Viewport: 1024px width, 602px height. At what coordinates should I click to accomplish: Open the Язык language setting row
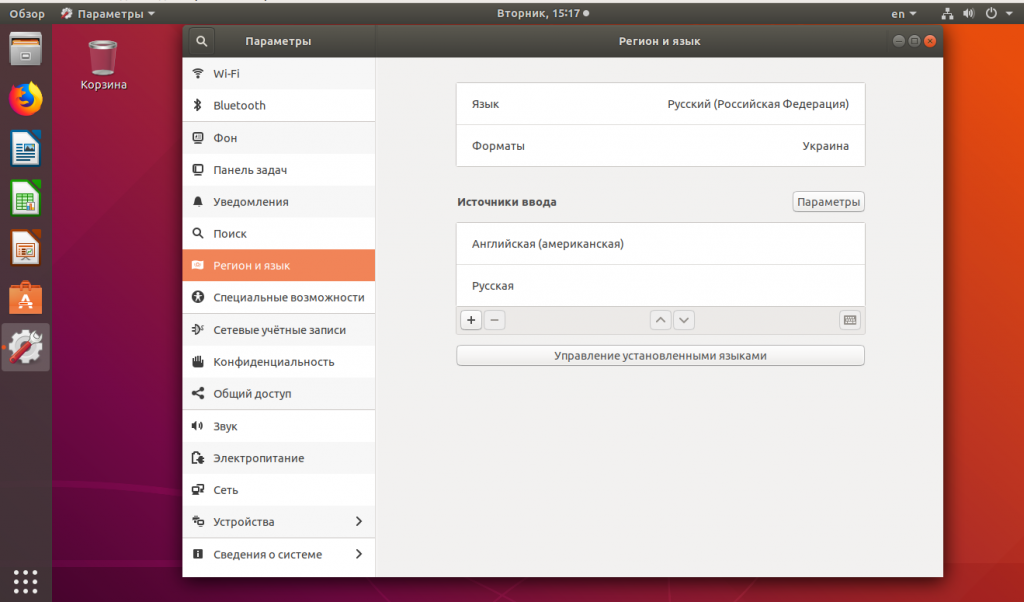point(660,104)
